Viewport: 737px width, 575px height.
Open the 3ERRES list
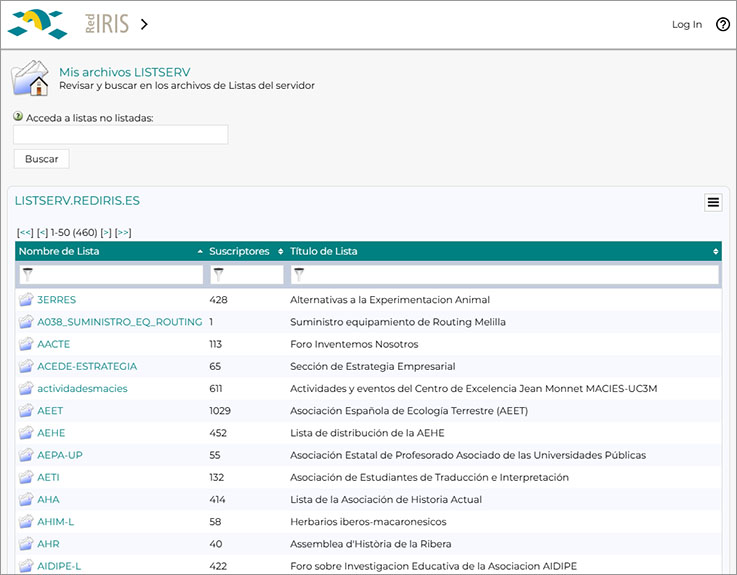point(56,300)
